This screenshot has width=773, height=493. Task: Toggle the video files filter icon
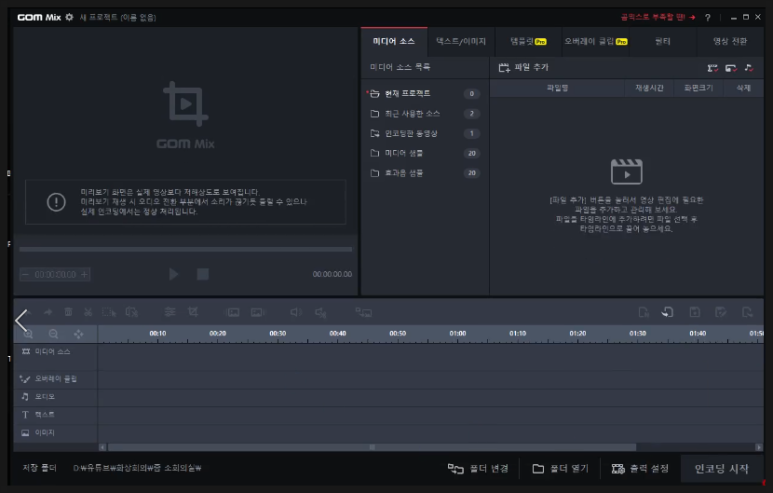tap(712, 68)
